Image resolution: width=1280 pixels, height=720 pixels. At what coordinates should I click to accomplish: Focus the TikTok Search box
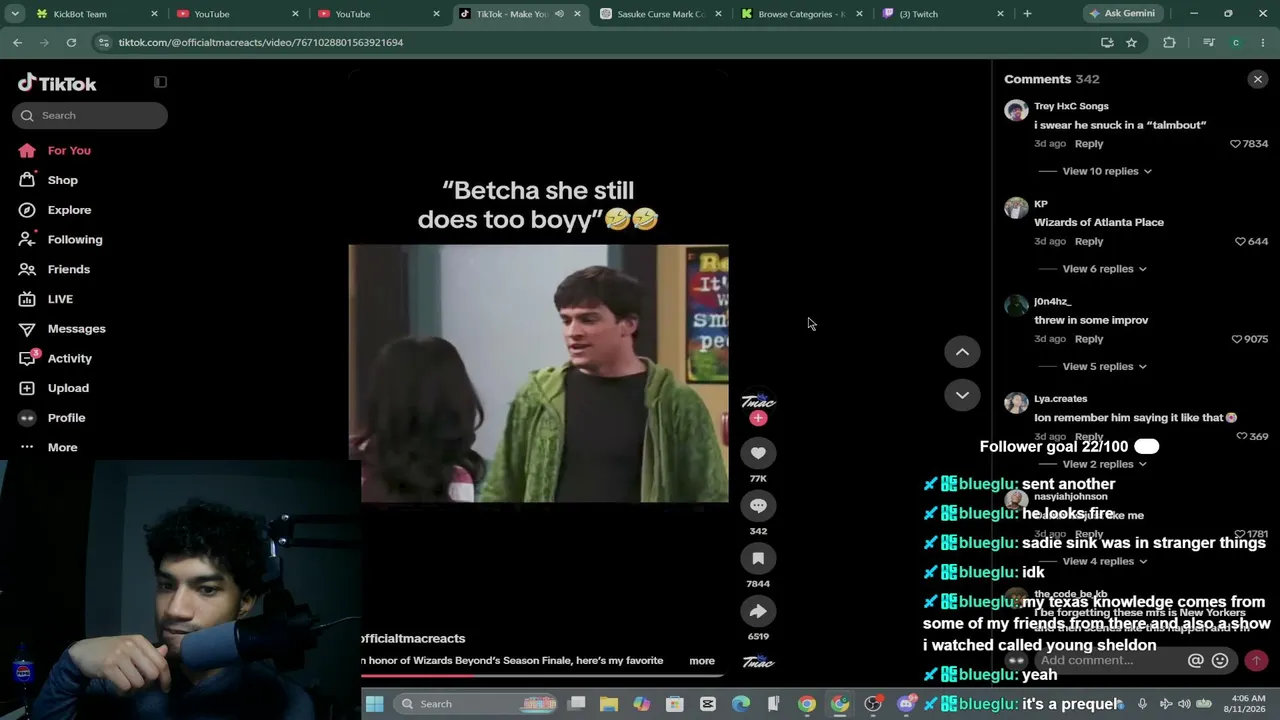[90, 115]
